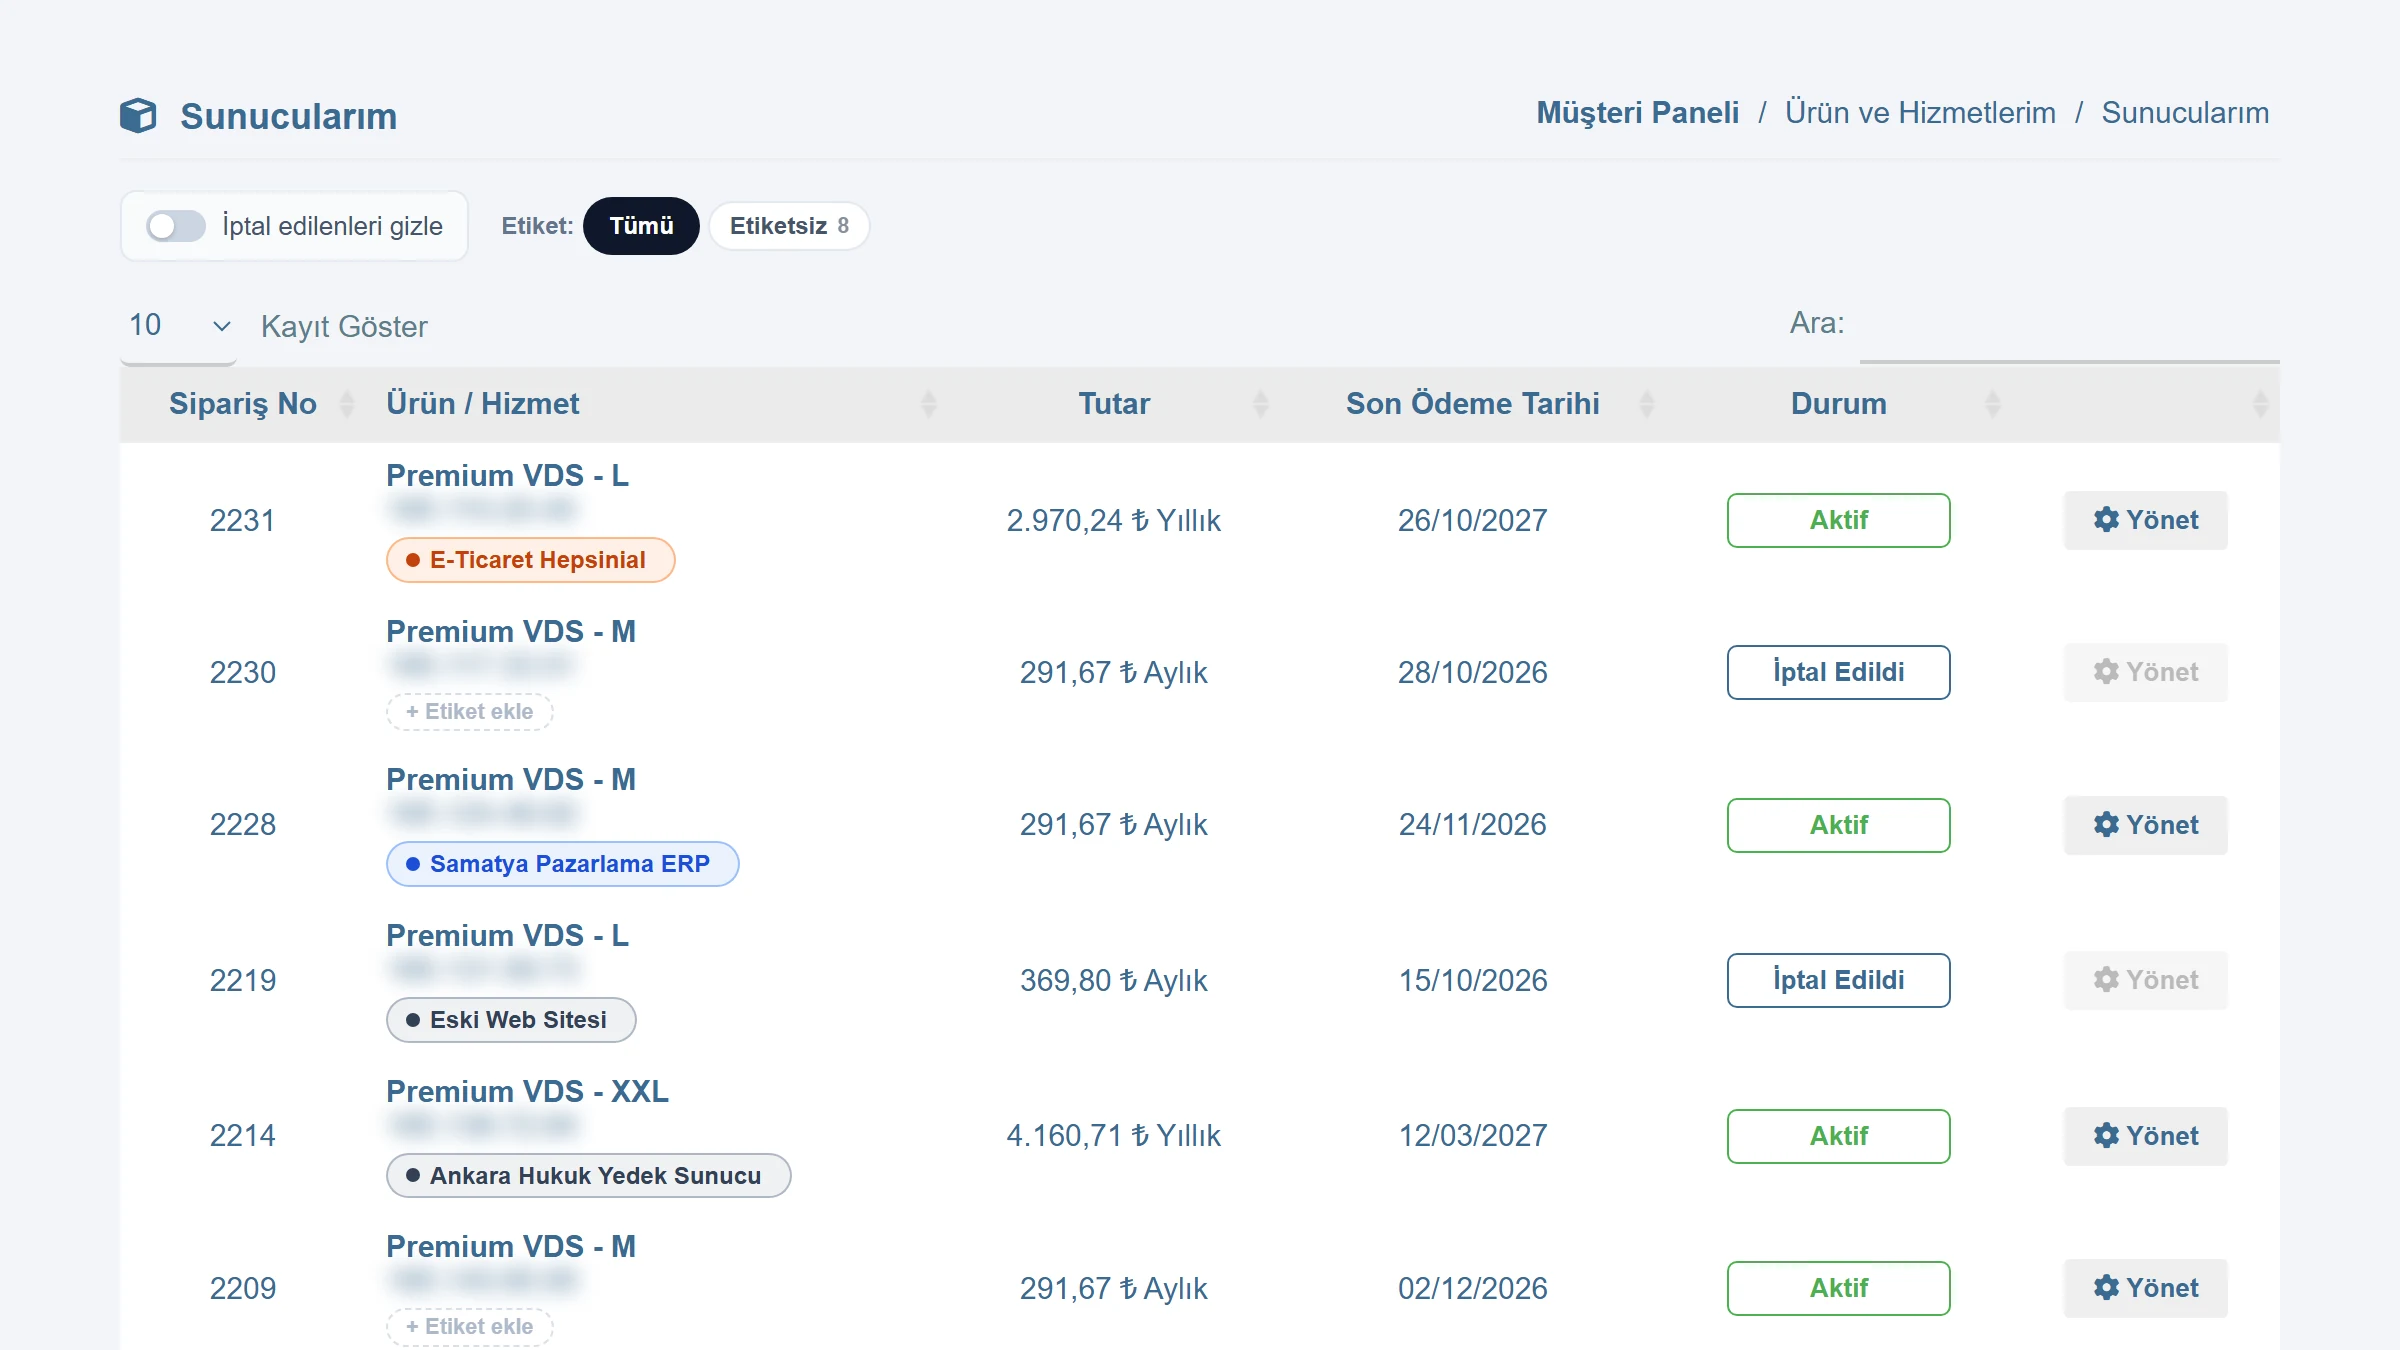The width and height of the screenshot is (2400, 1350).
Task: Manage order 2228 with Yönet
Action: click(2145, 825)
